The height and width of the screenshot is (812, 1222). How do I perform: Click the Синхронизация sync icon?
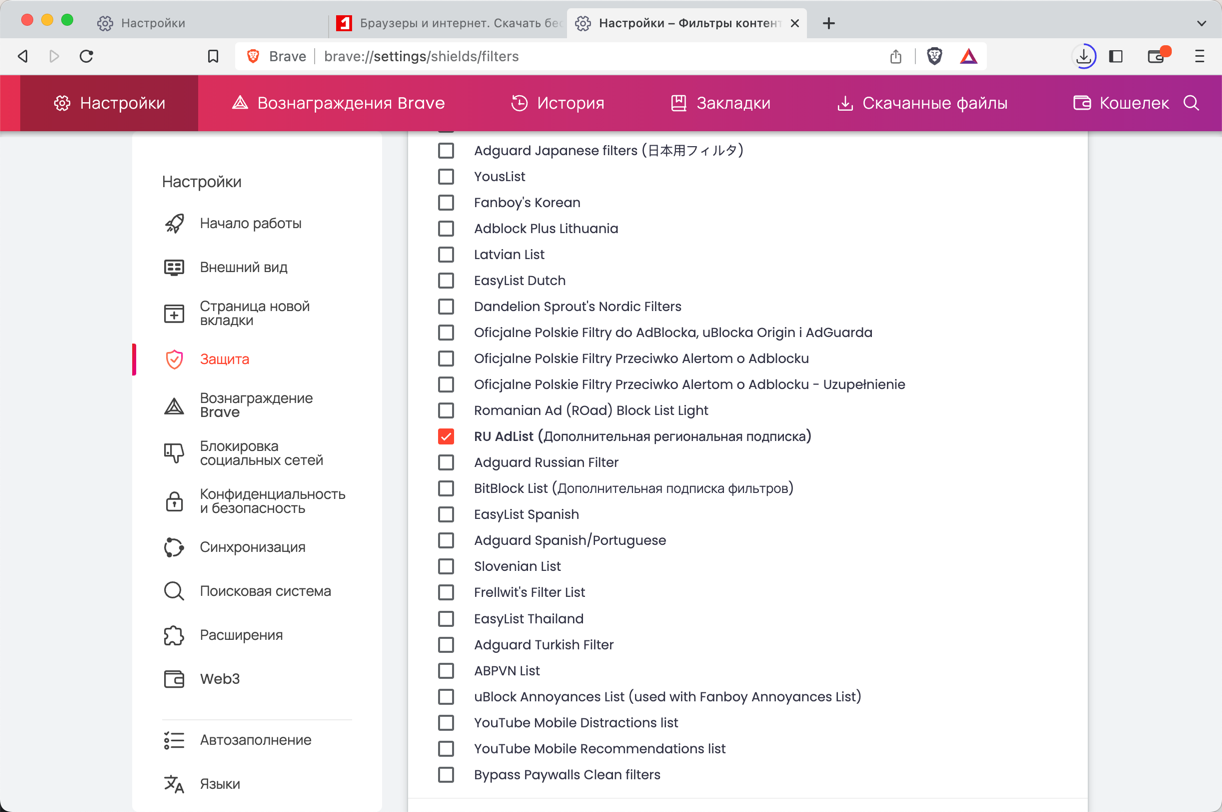click(x=174, y=547)
